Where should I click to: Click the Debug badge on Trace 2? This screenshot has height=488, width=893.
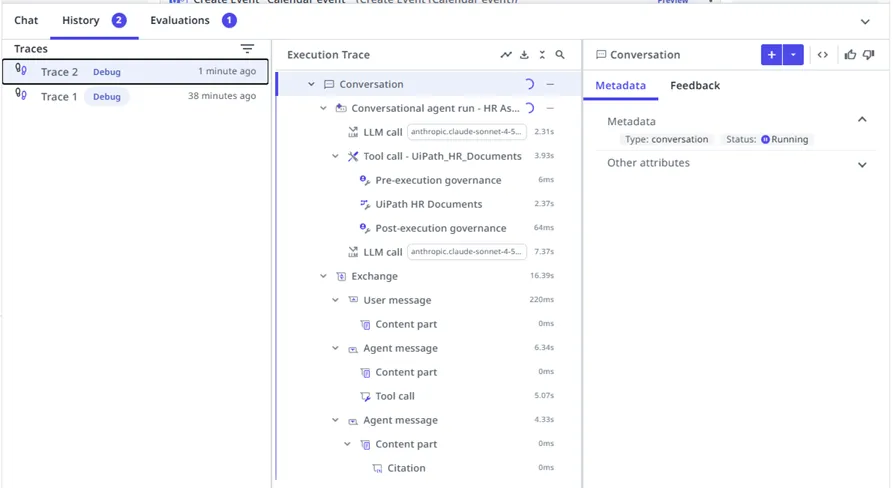pyautogui.click(x=107, y=72)
